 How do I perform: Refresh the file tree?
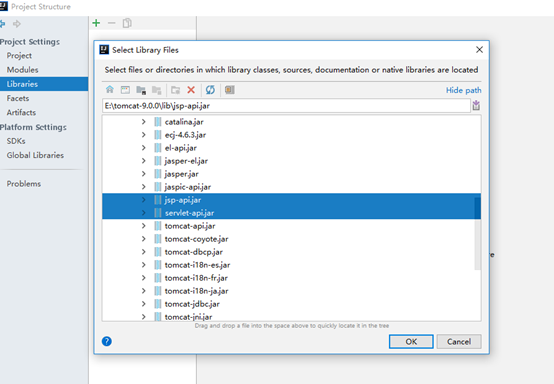[x=210, y=90]
